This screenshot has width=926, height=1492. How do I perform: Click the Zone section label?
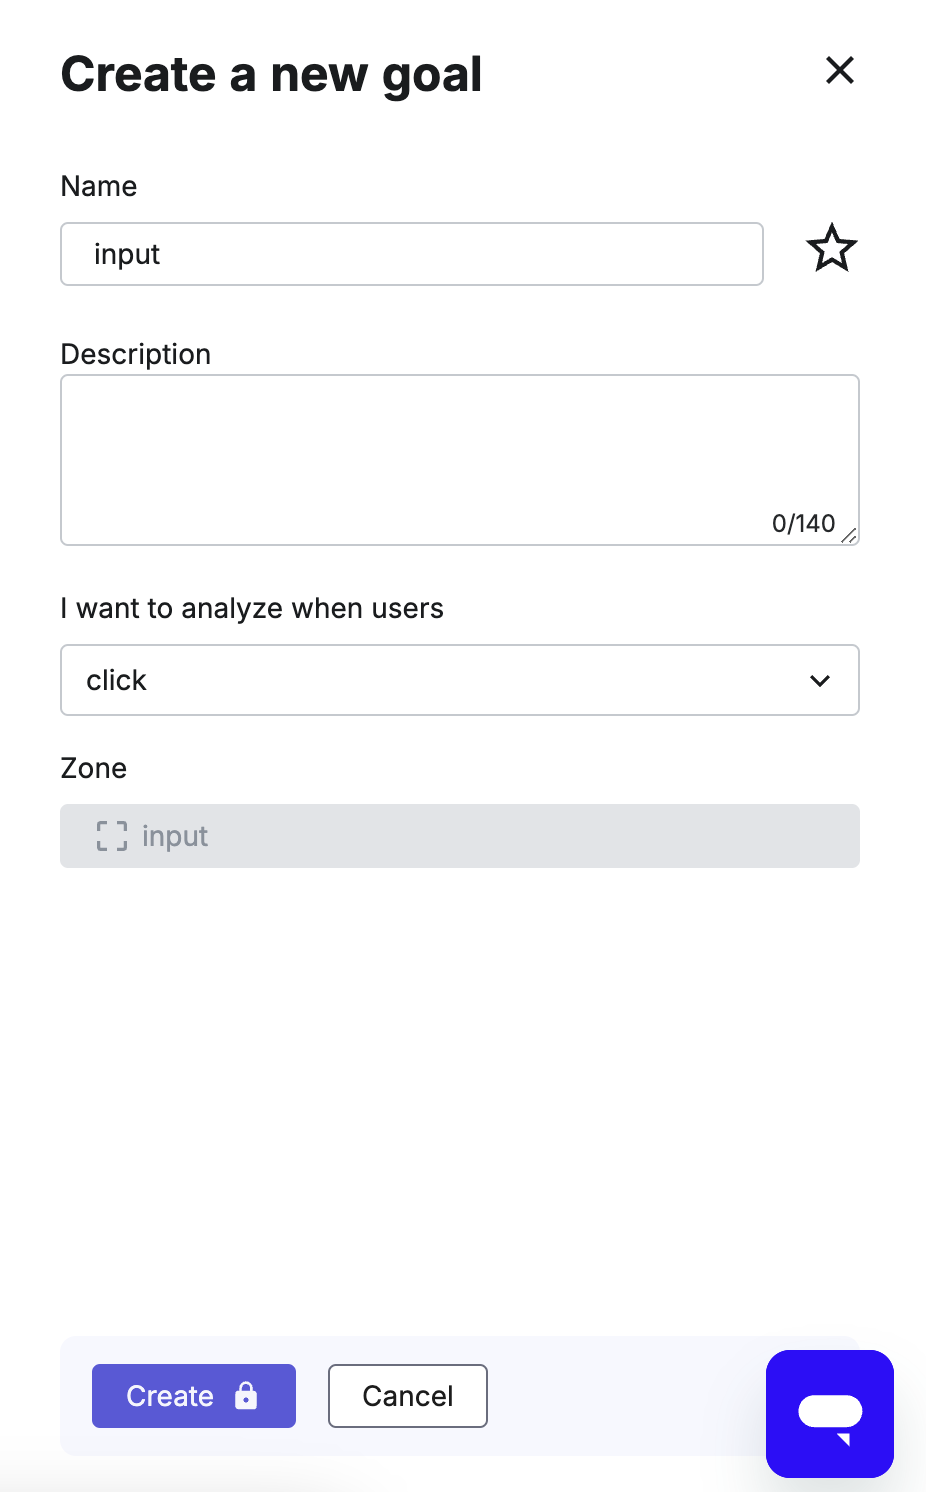click(x=94, y=768)
